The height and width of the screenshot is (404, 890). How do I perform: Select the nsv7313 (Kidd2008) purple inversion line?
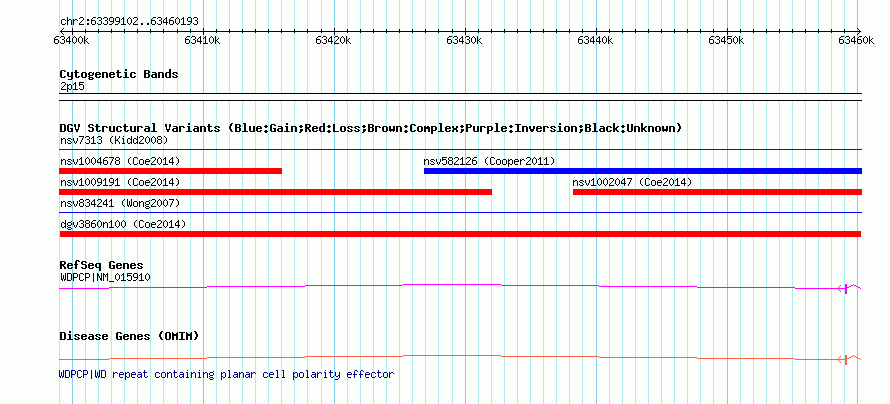tap(460, 150)
